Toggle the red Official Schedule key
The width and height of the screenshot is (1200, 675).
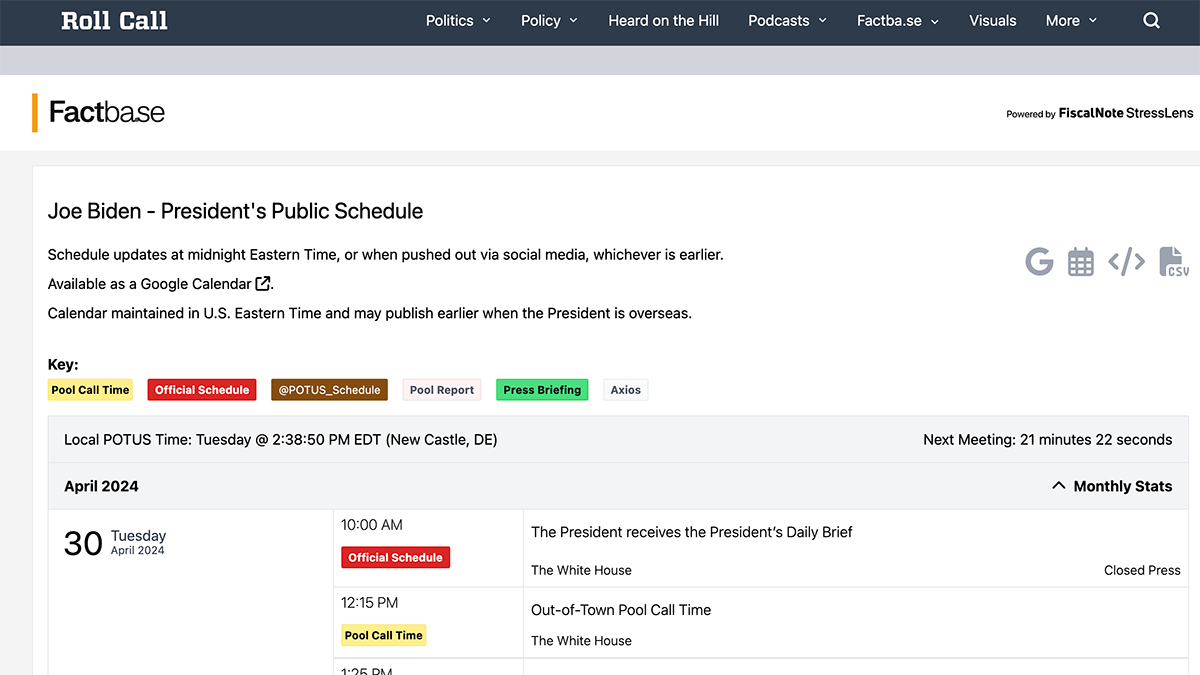click(202, 390)
